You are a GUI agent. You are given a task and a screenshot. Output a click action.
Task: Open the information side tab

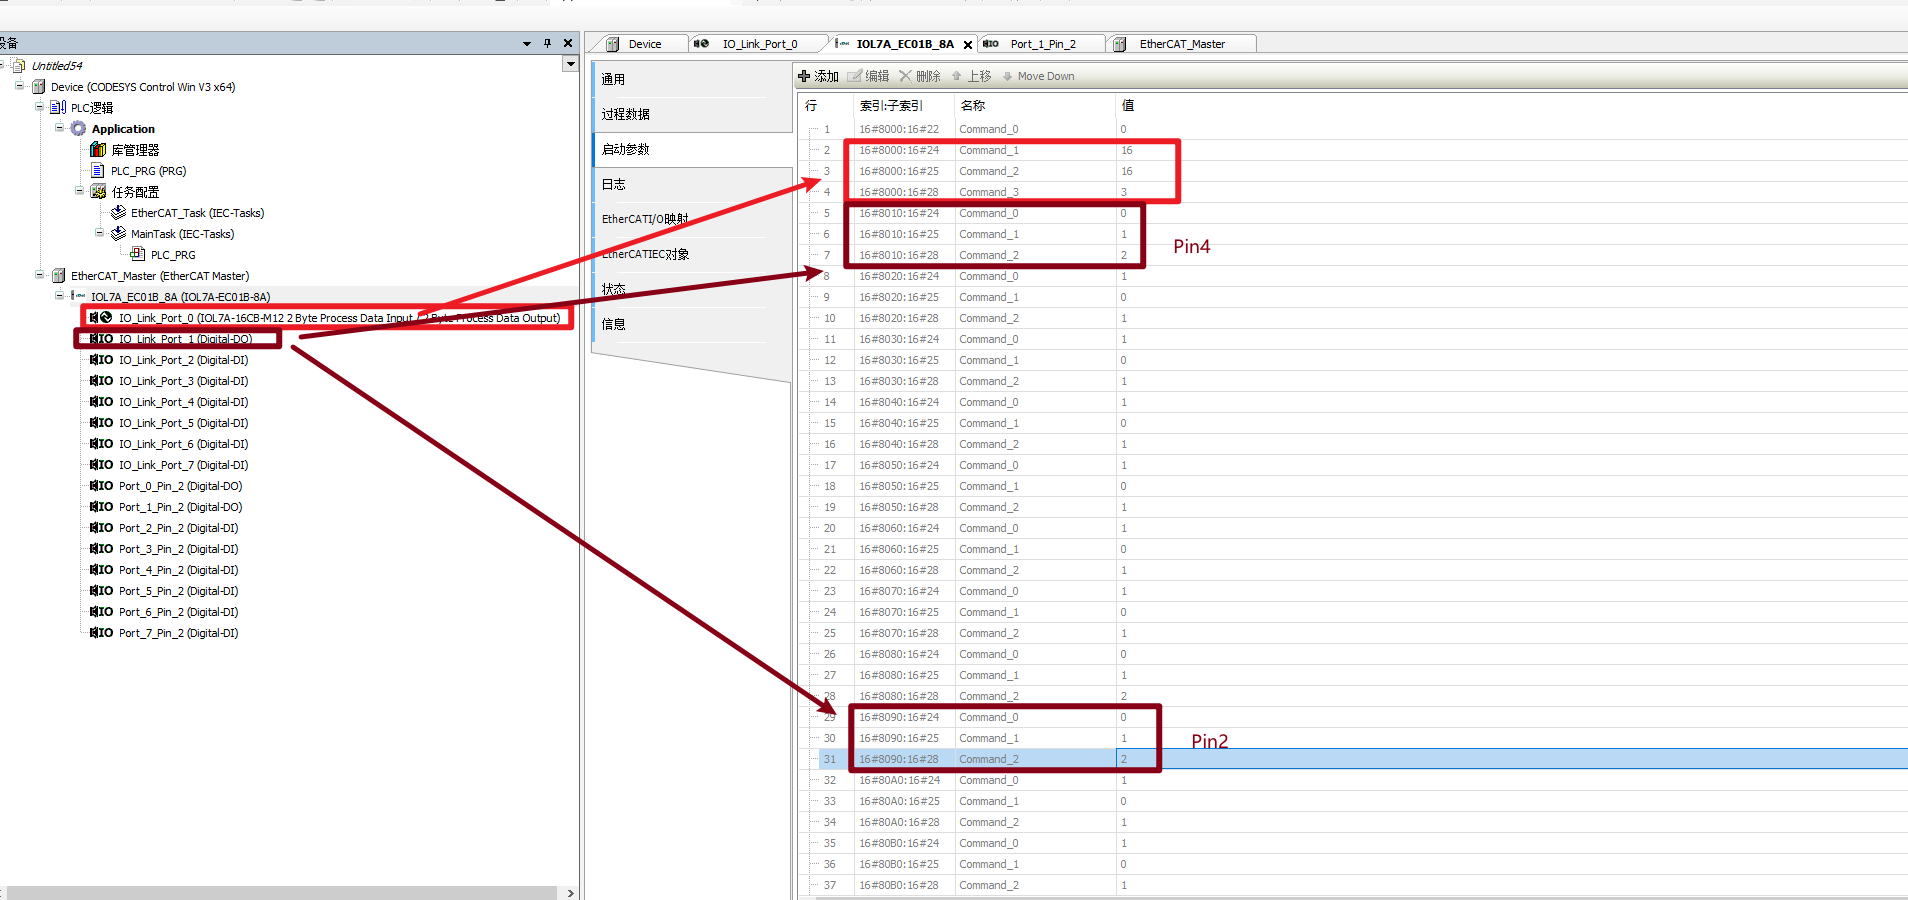point(692,324)
